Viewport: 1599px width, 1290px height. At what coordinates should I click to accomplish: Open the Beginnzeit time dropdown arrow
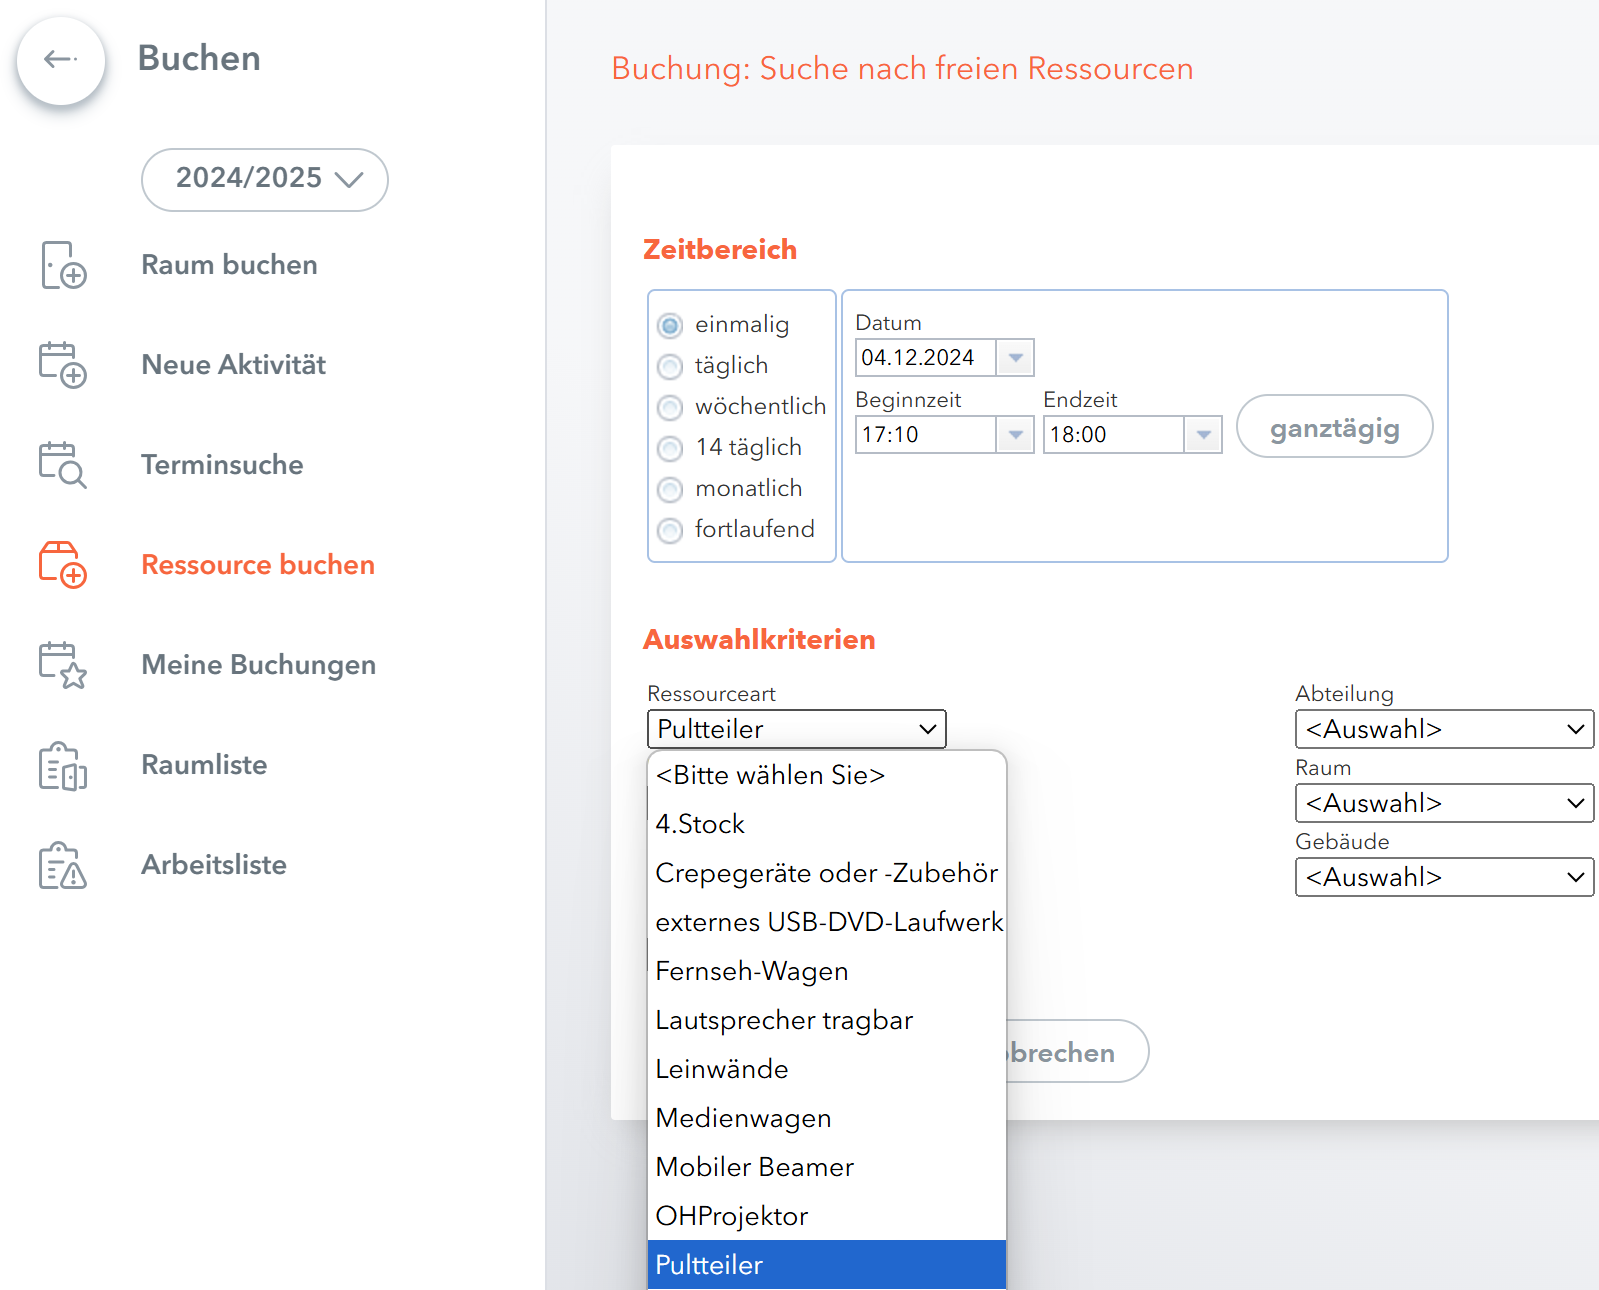point(1015,434)
